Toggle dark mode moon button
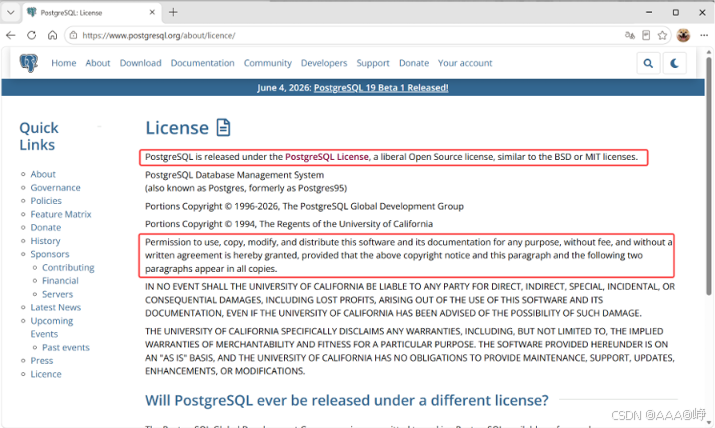The image size is (715, 428). (674, 63)
